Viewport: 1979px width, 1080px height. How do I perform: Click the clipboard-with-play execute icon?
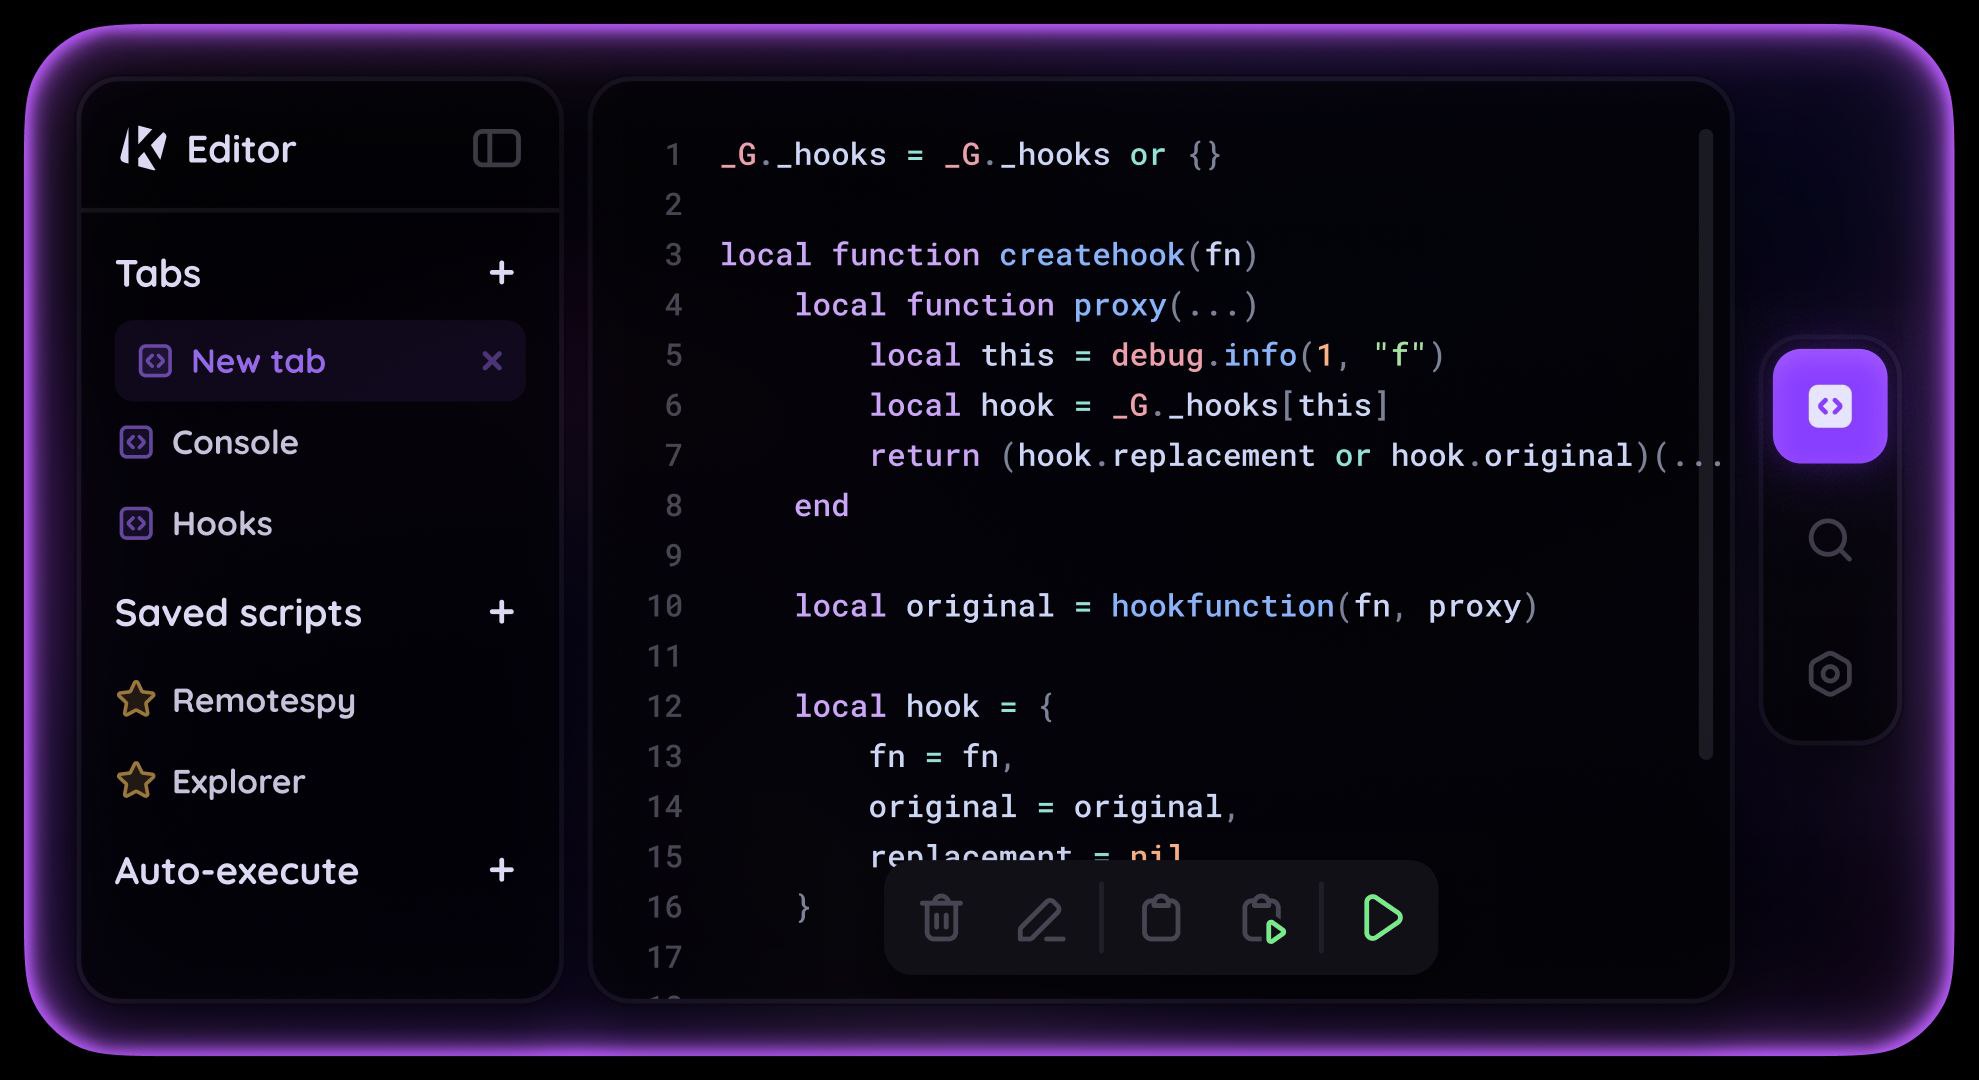click(1262, 919)
